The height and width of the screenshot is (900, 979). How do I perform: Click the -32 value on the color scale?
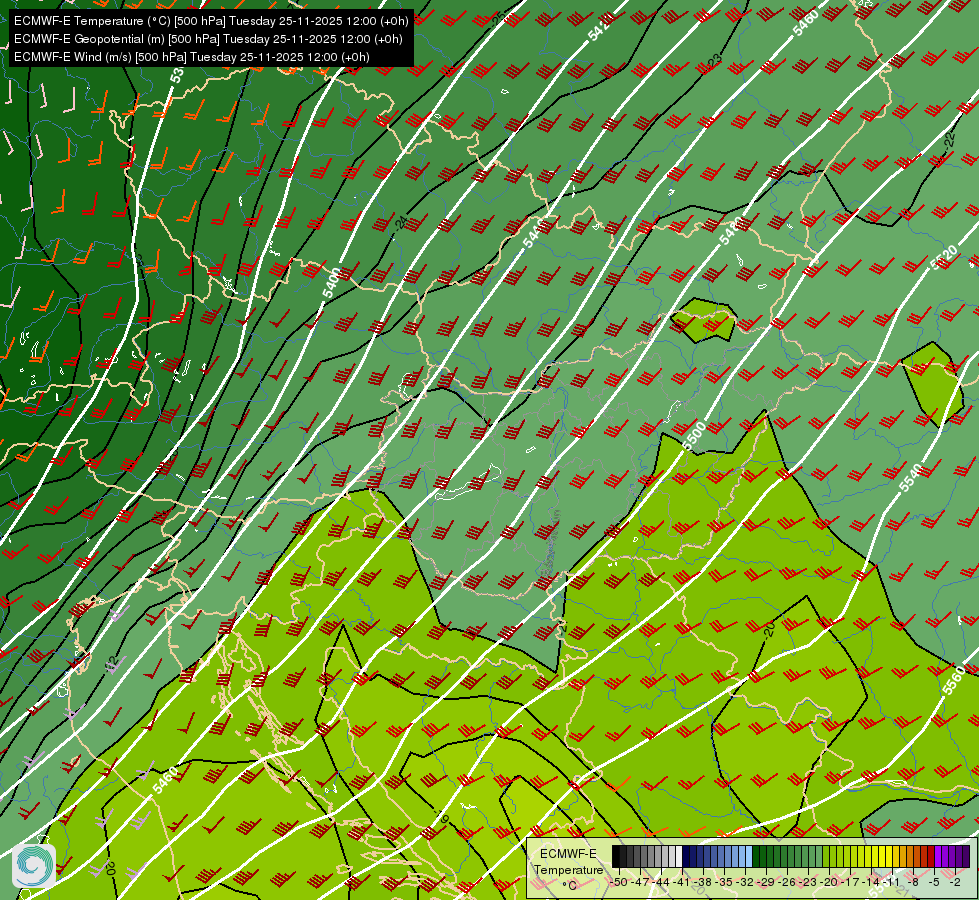745,882
